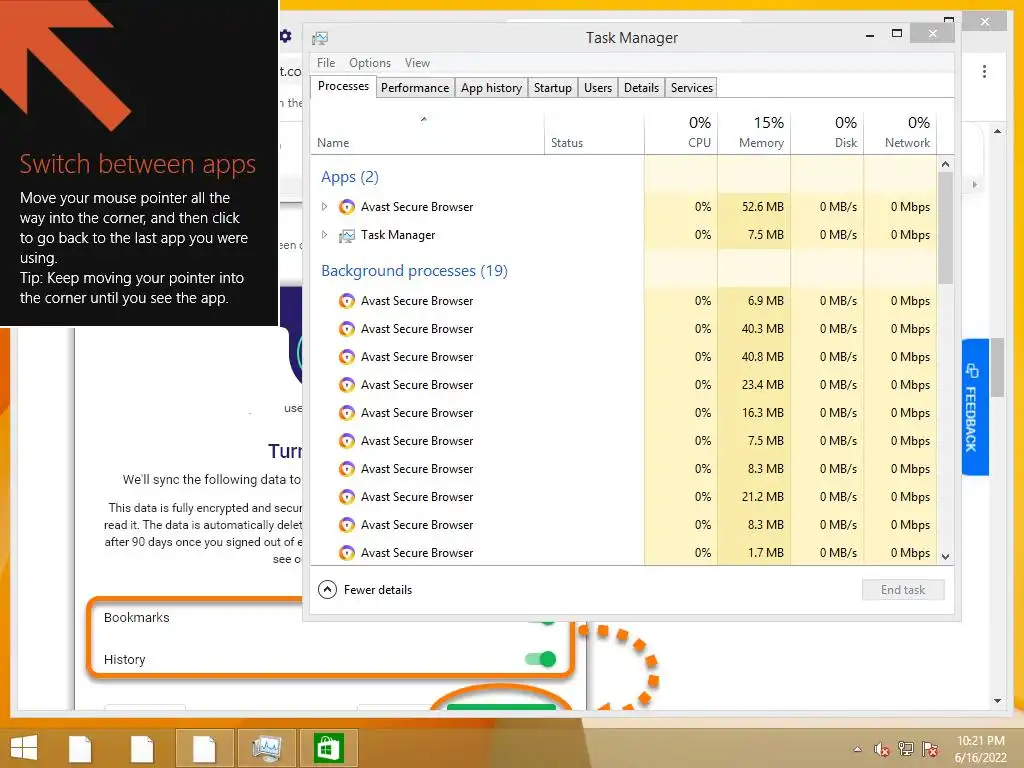This screenshot has width=1024, height=768.
Task: Expand the Task Manager app entry
Action: [x=325, y=235]
